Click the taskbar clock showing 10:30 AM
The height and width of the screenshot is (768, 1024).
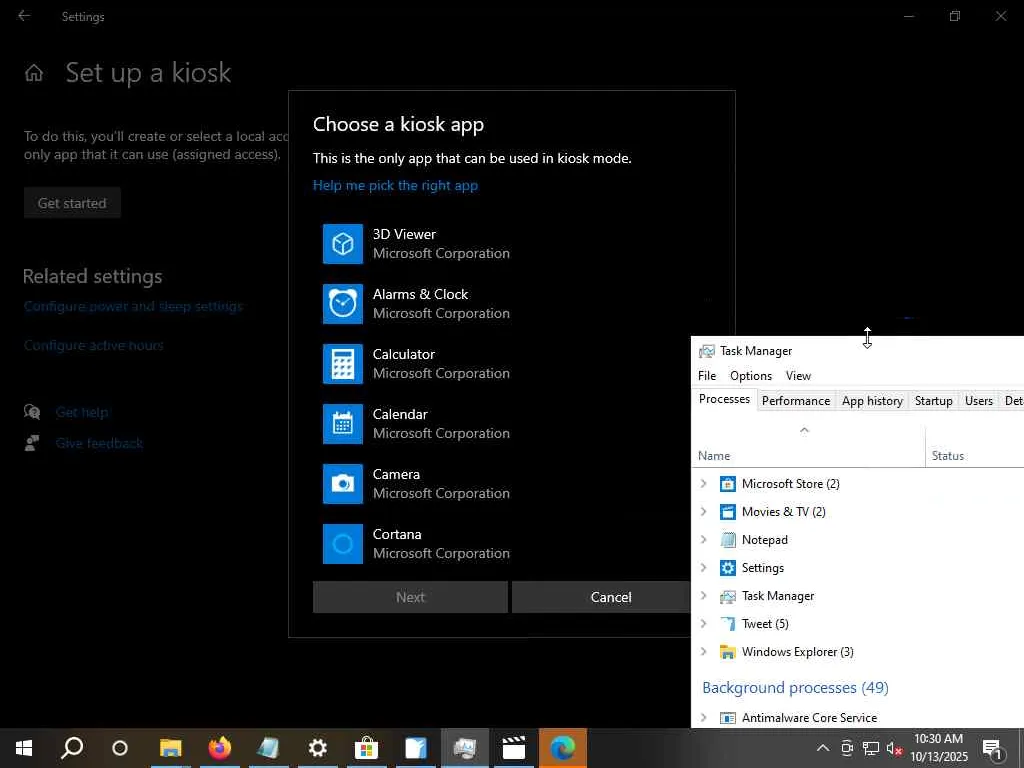(x=938, y=748)
